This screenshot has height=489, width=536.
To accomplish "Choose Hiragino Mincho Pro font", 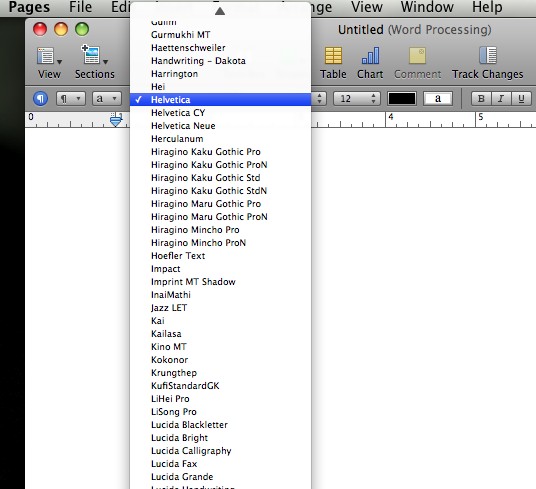I will 220,230.
